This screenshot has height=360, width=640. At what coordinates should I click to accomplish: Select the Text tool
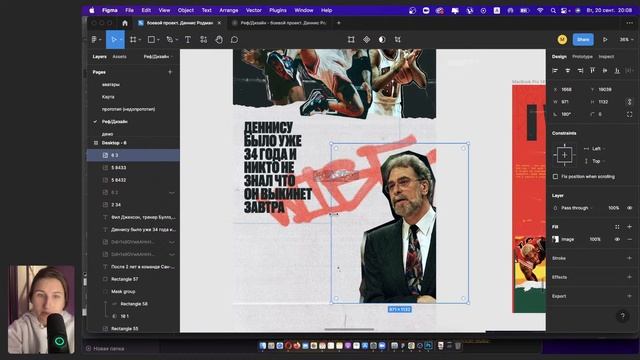(188, 40)
